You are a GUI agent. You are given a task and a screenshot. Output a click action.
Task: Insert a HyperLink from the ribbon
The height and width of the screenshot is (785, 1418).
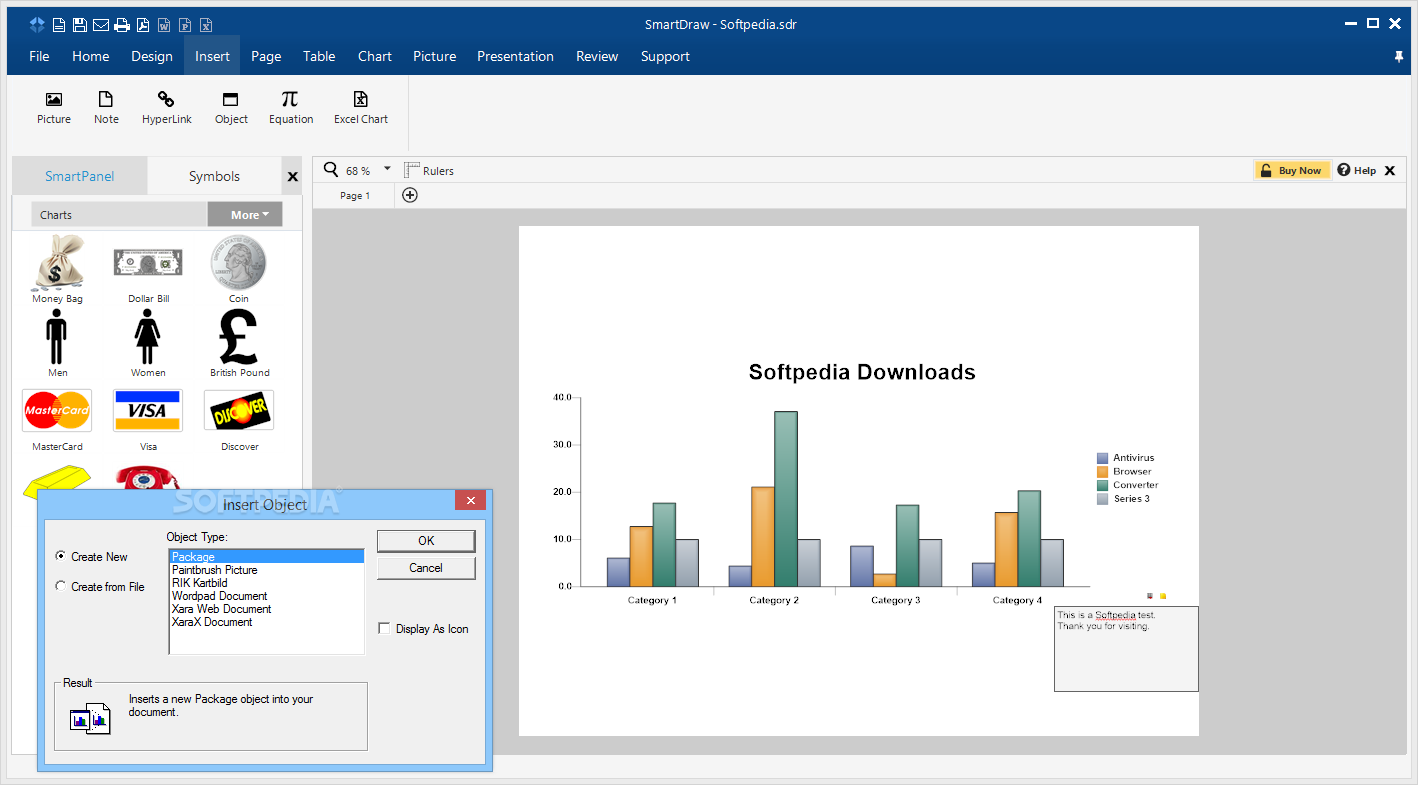point(167,108)
